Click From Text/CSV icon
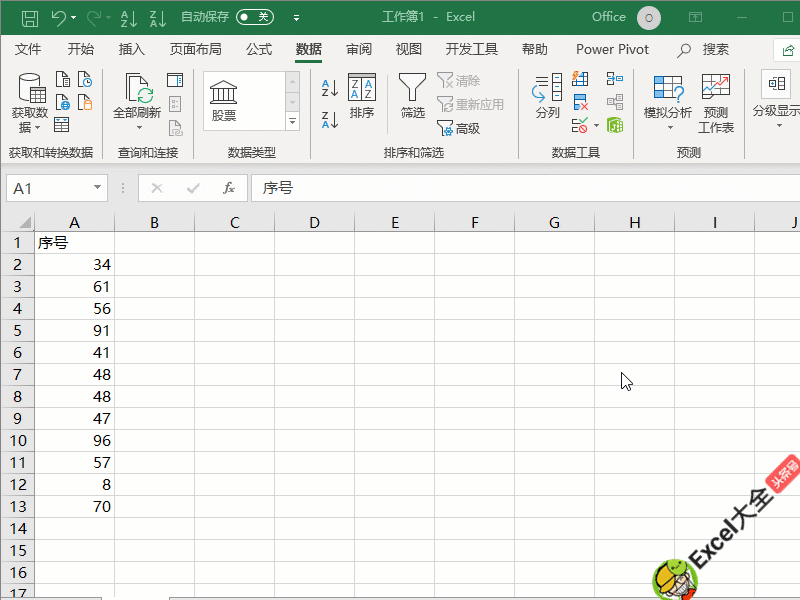This screenshot has height=600, width=800. (63, 80)
